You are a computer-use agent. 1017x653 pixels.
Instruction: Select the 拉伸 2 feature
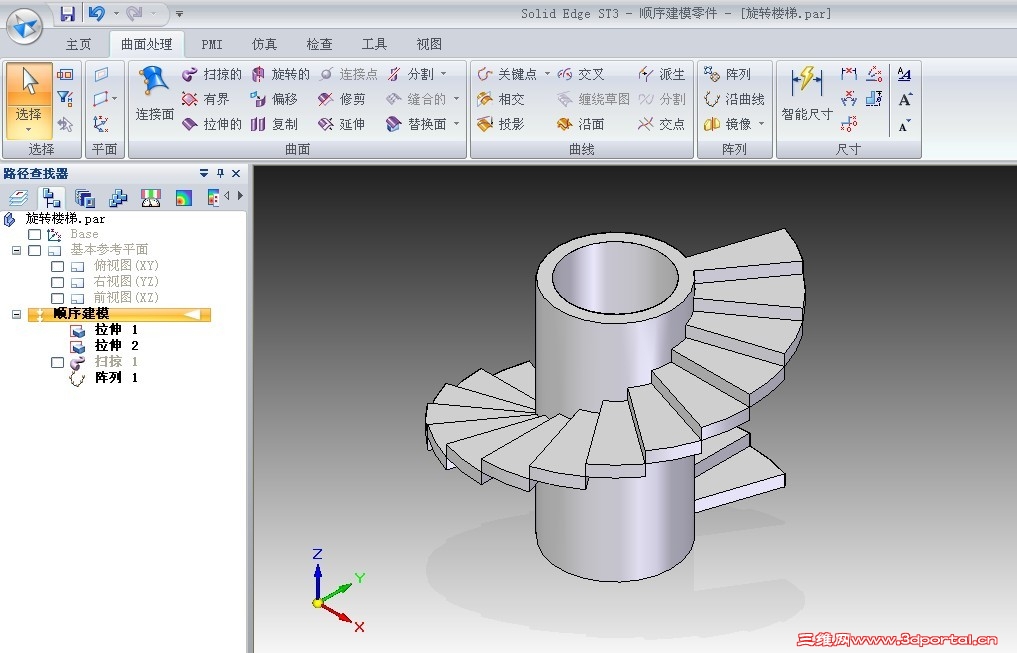coord(106,346)
